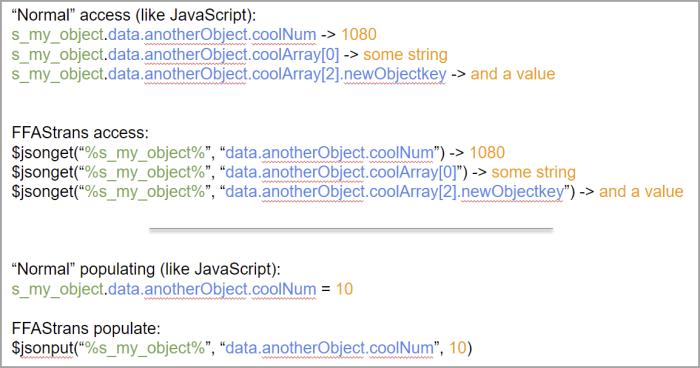The image size is (700, 368).
Task: Click s_my_object in the coolArray[0] JavaScript line
Action: click(58, 55)
